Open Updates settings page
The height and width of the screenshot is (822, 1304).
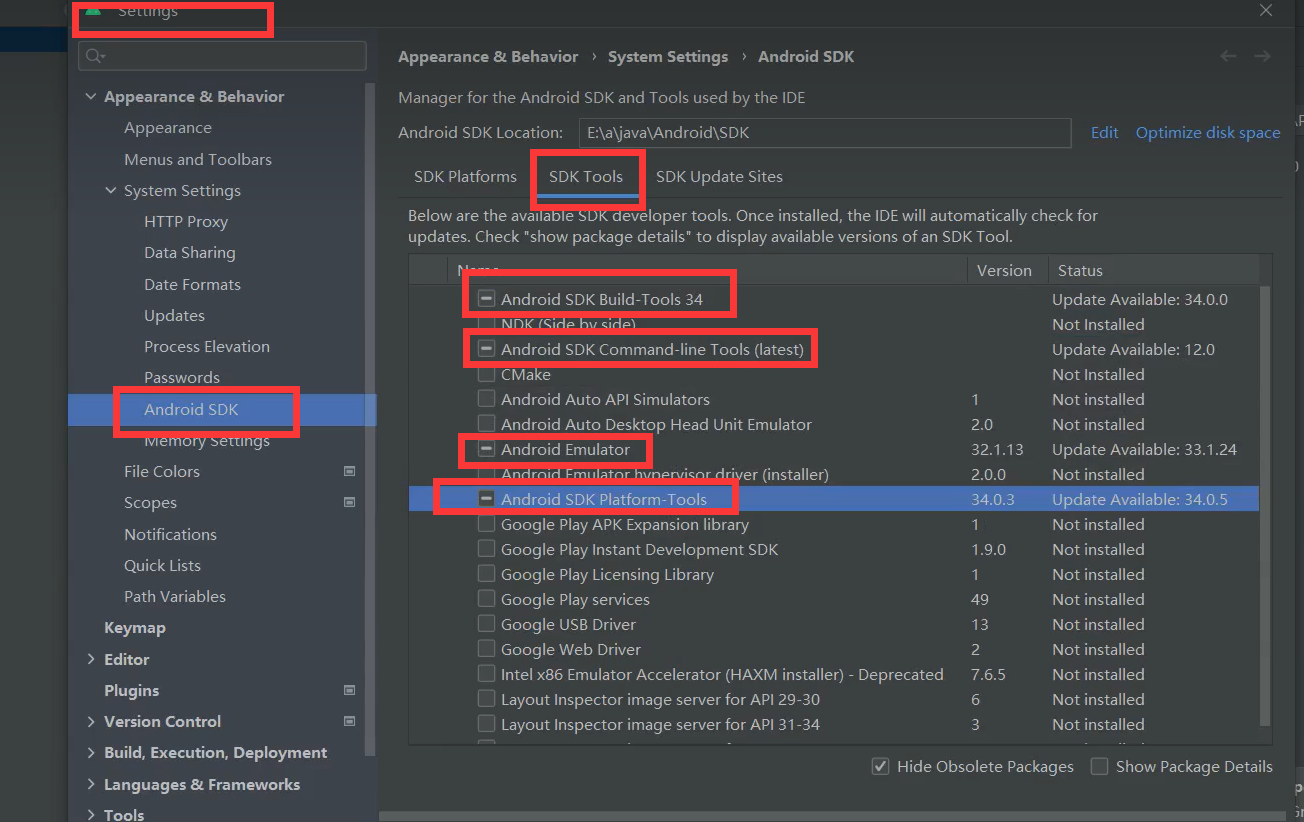174,315
